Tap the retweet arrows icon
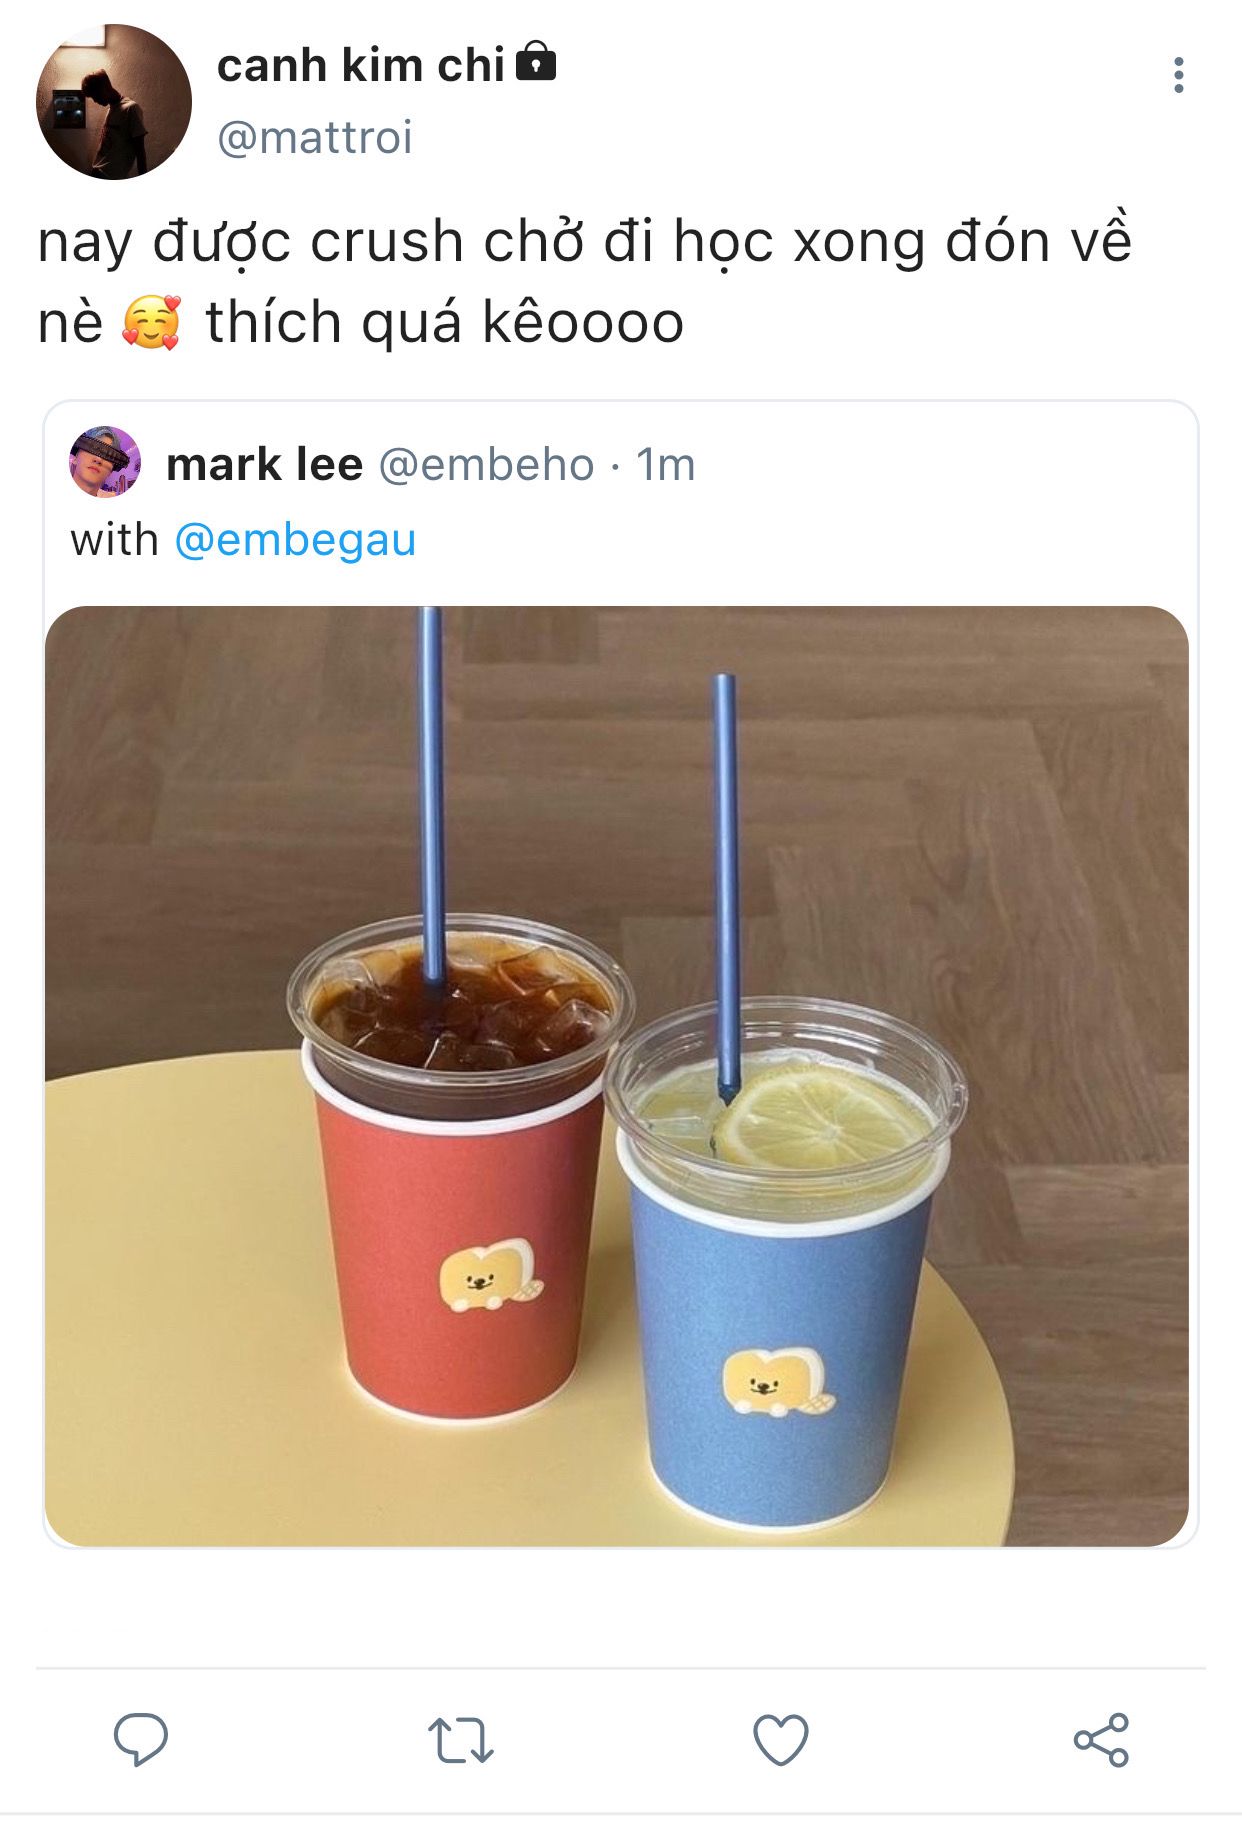The width and height of the screenshot is (1242, 1832). click(460, 1739)
